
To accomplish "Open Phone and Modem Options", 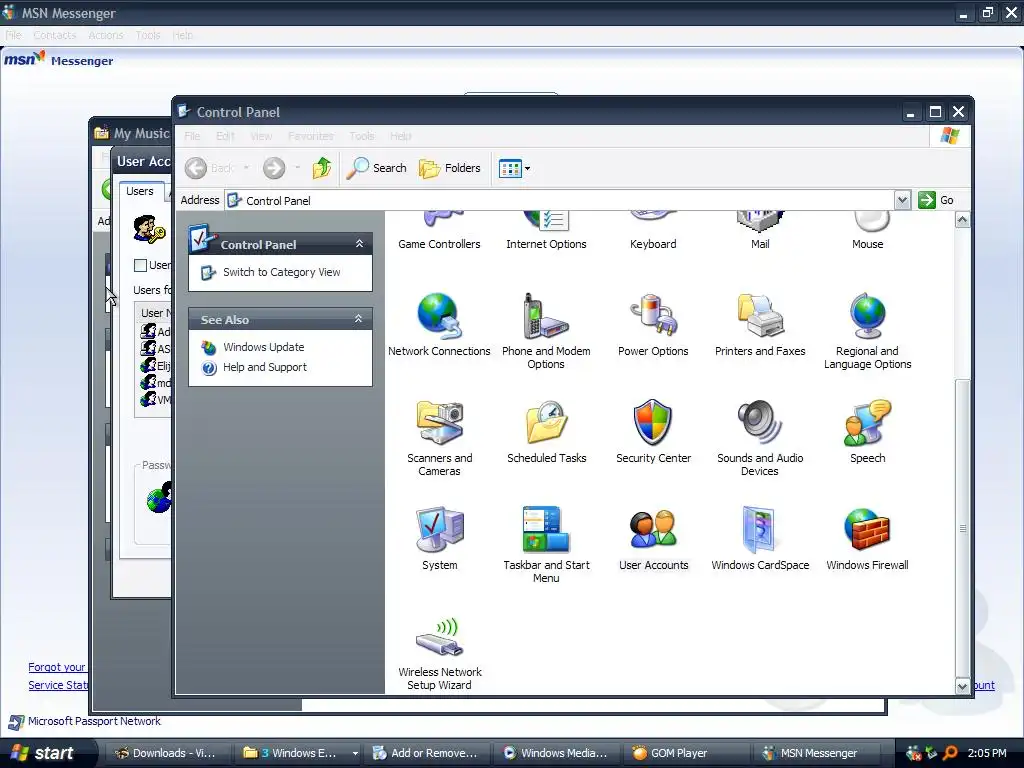I will [546, 331].
